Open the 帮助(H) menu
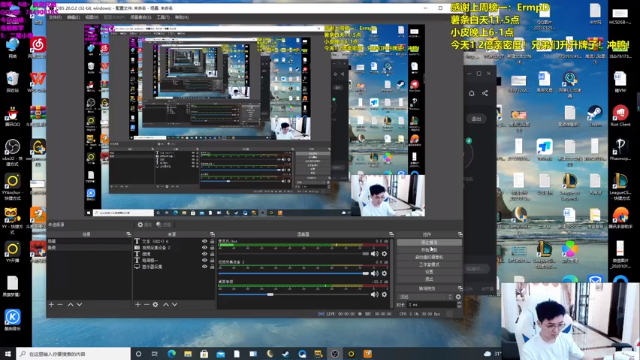Image resolution: width=640 pixels, height=360 pixels. click(x=182, y=18)
